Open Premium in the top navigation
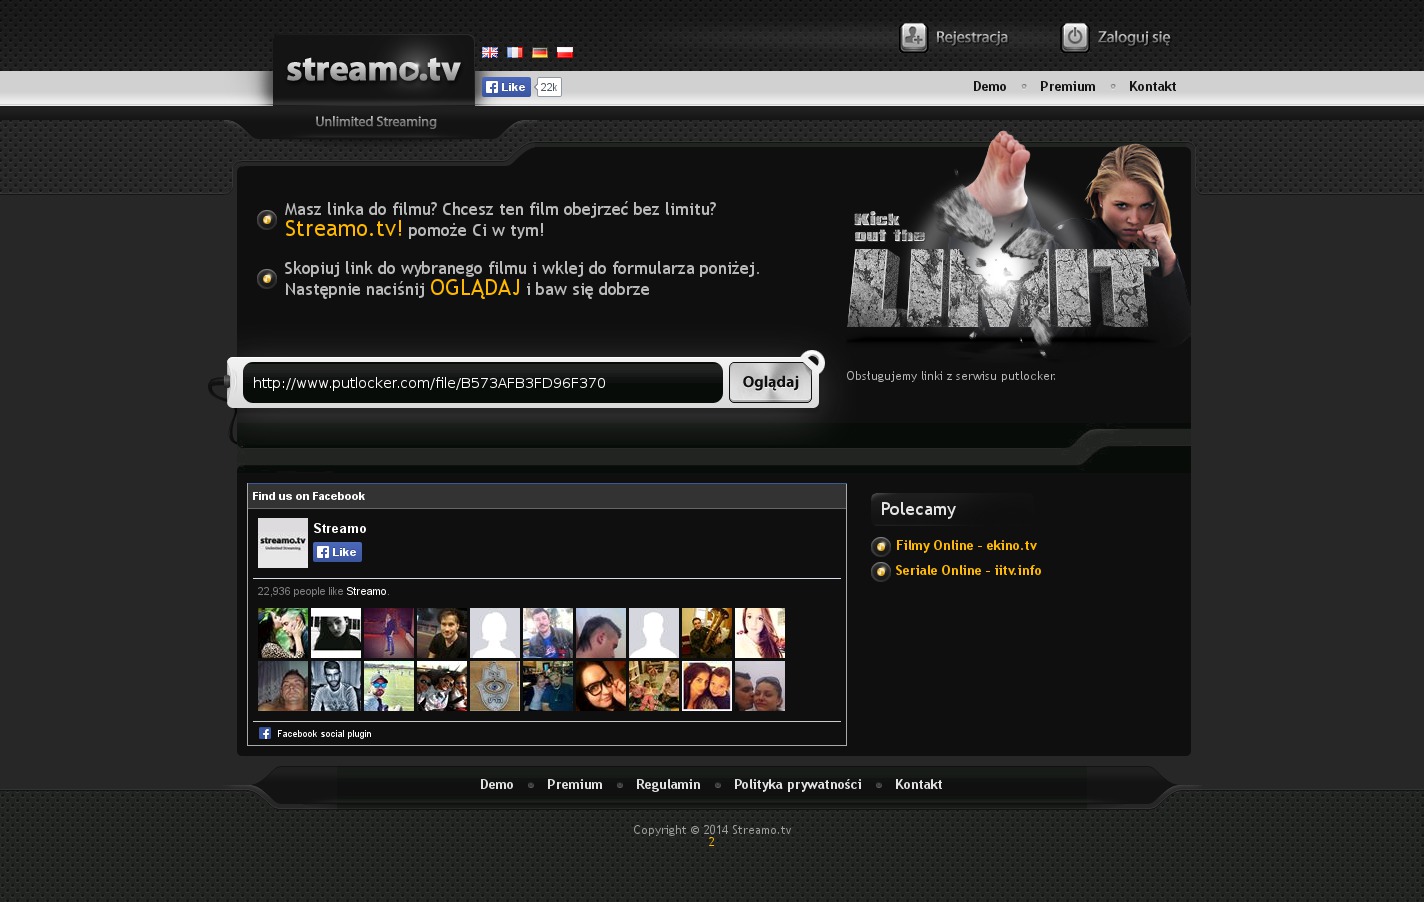The image size is (1424, 902). click(1067, 87)
